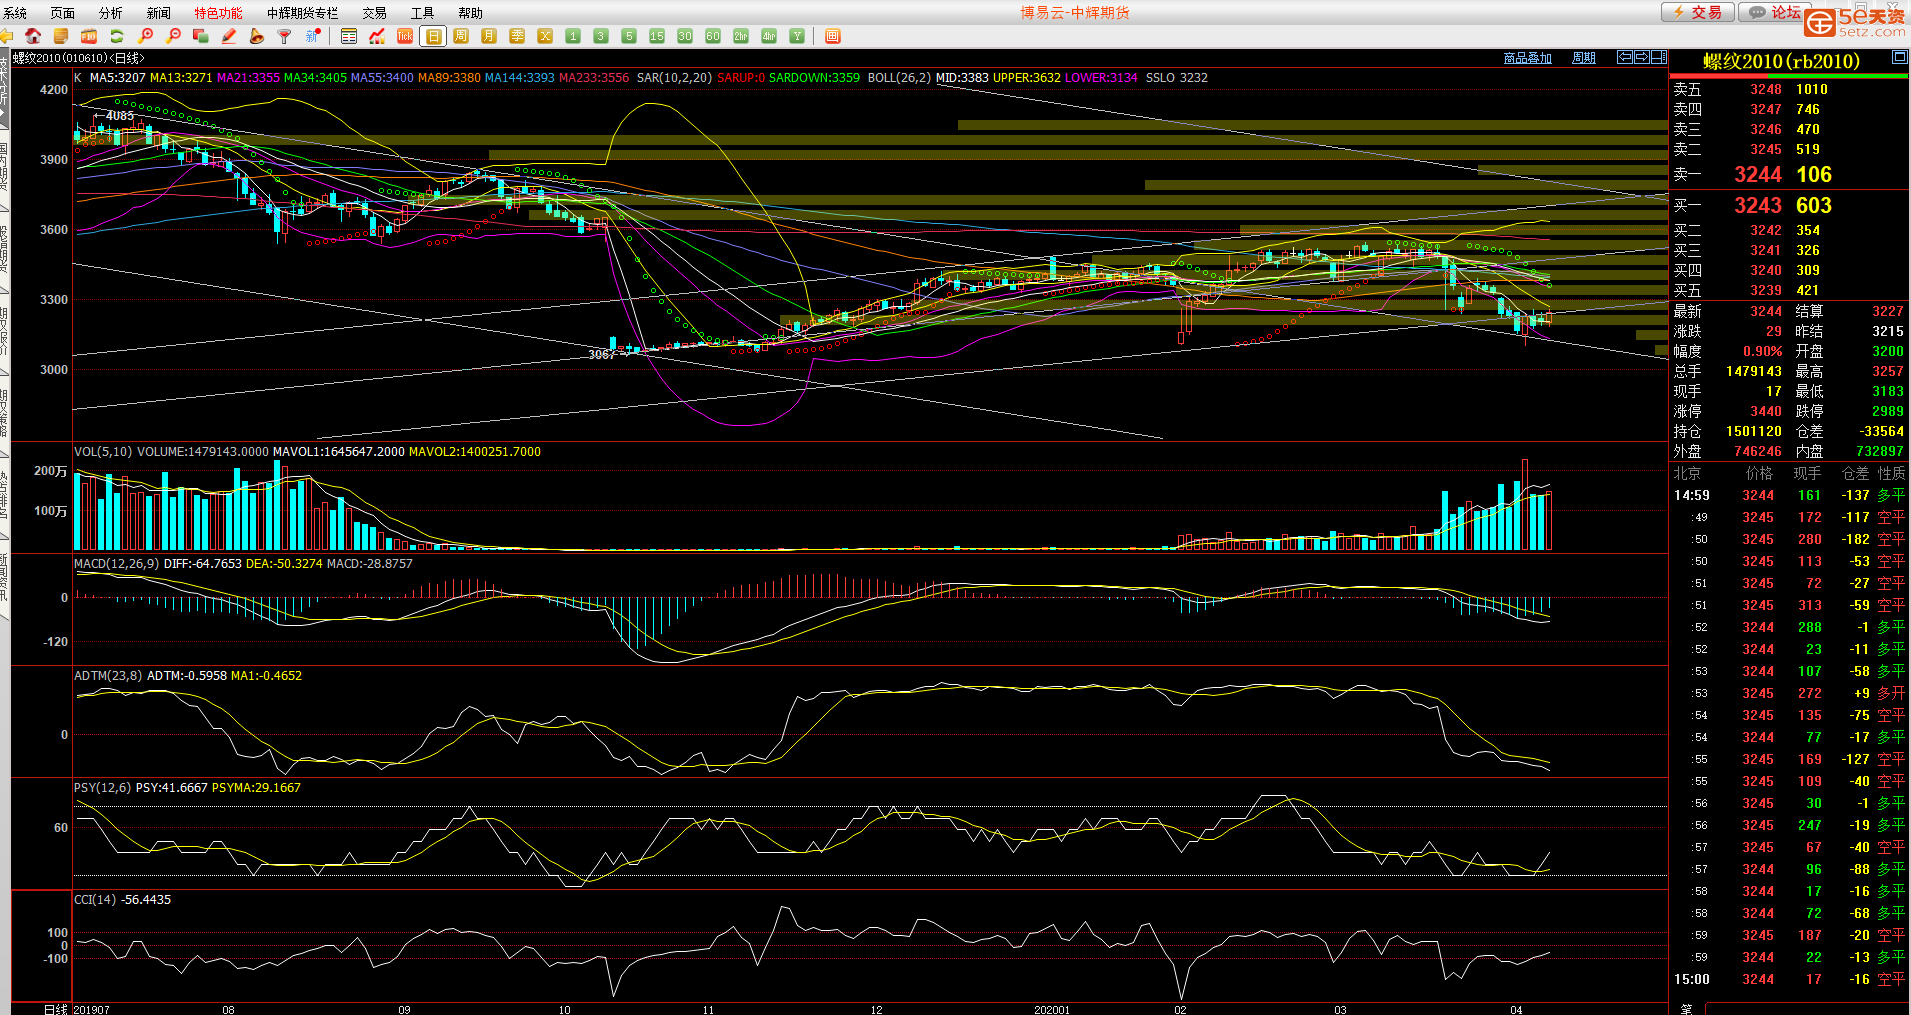The image size is (1911, 1015).
Task: Toggle the 1-minute period button
Action: 573,36
